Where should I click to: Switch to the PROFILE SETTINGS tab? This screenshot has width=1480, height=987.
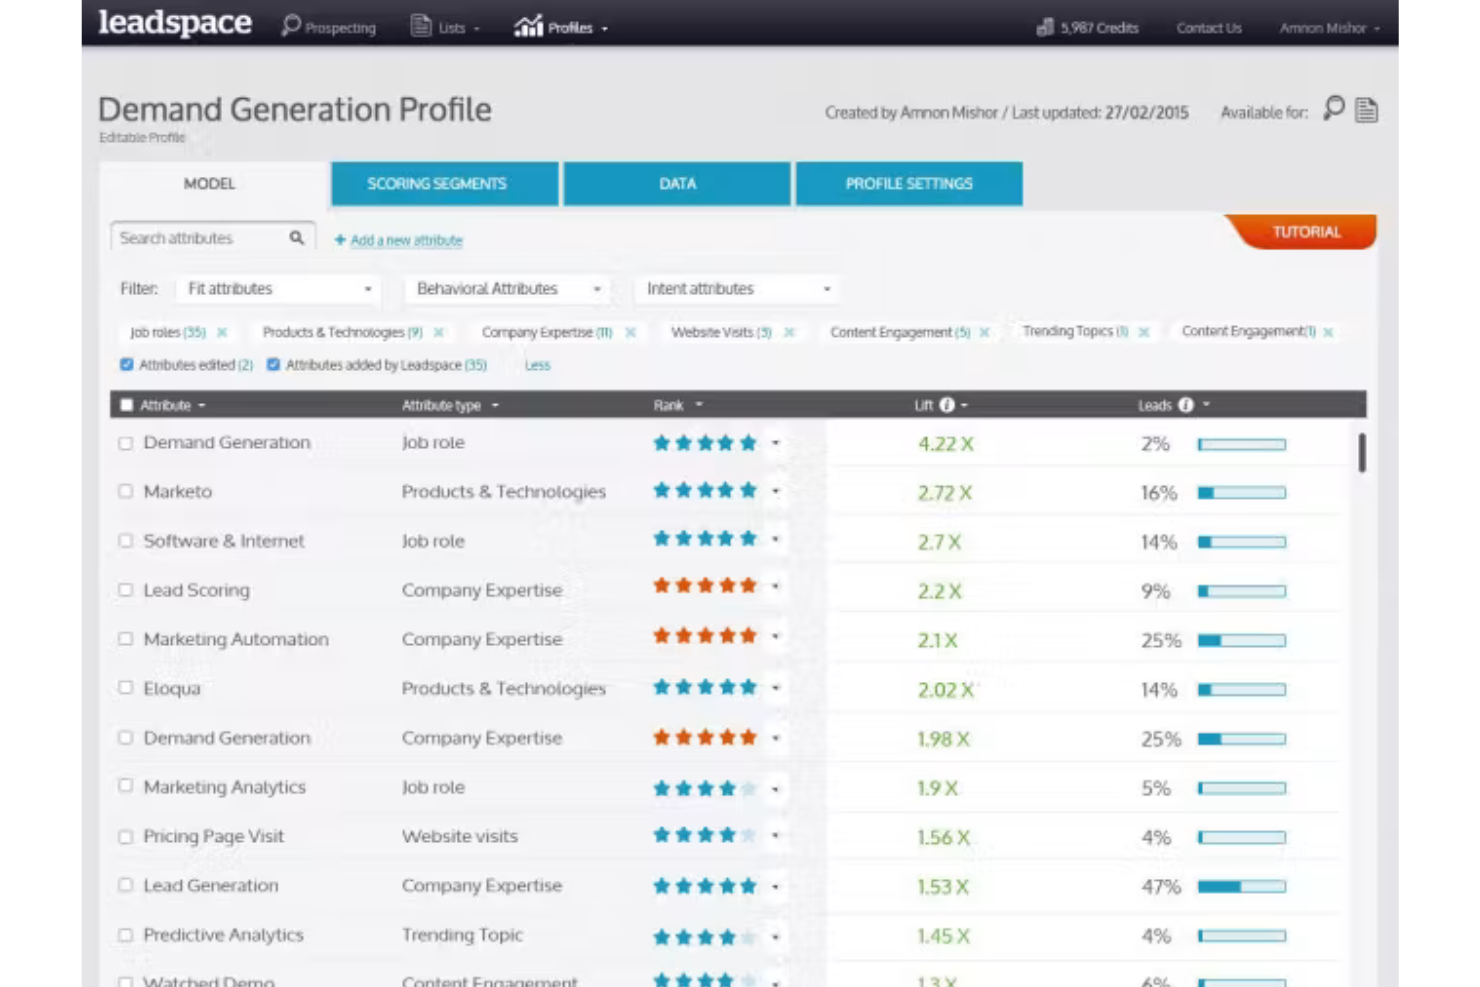click(909, 184)
